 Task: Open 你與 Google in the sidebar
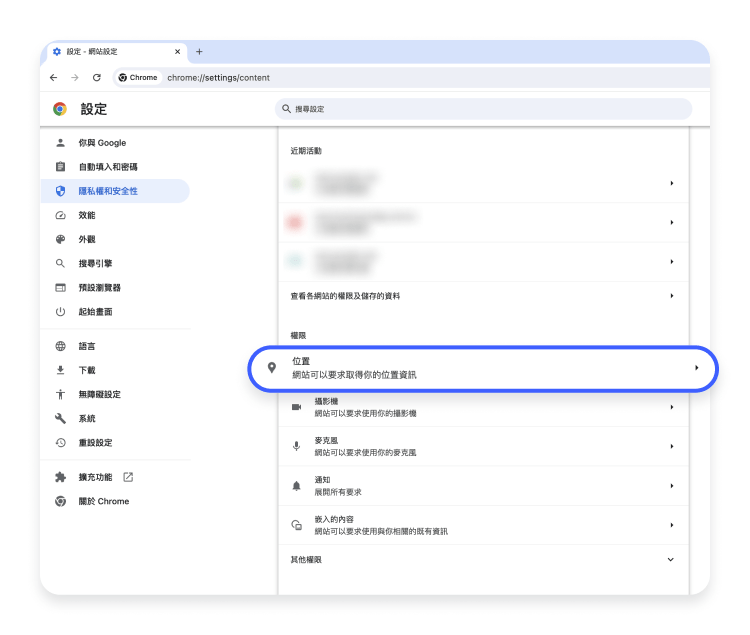click(x=115, y=143)
